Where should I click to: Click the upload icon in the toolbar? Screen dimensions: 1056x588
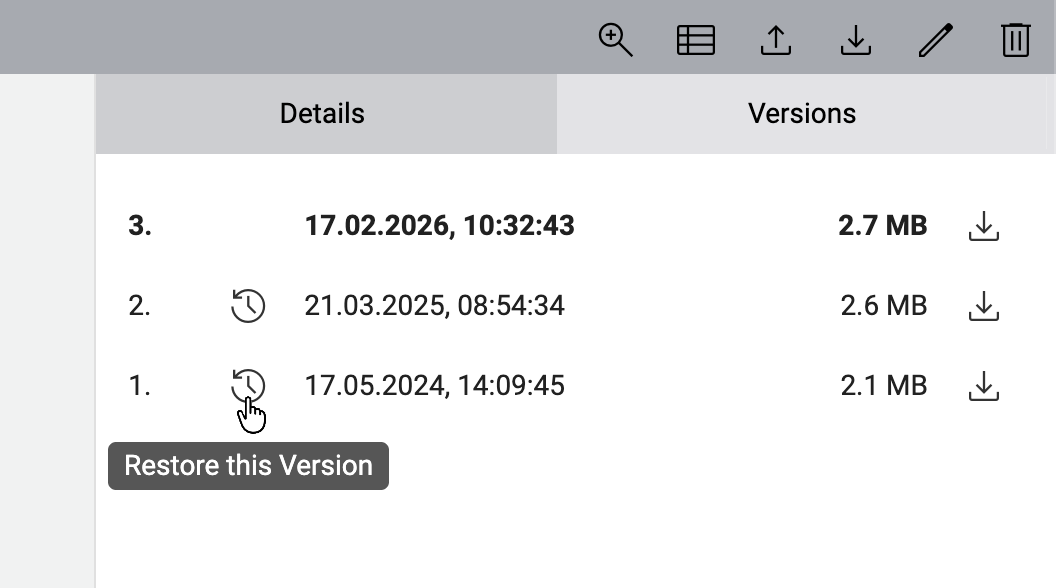coord(776,40)
